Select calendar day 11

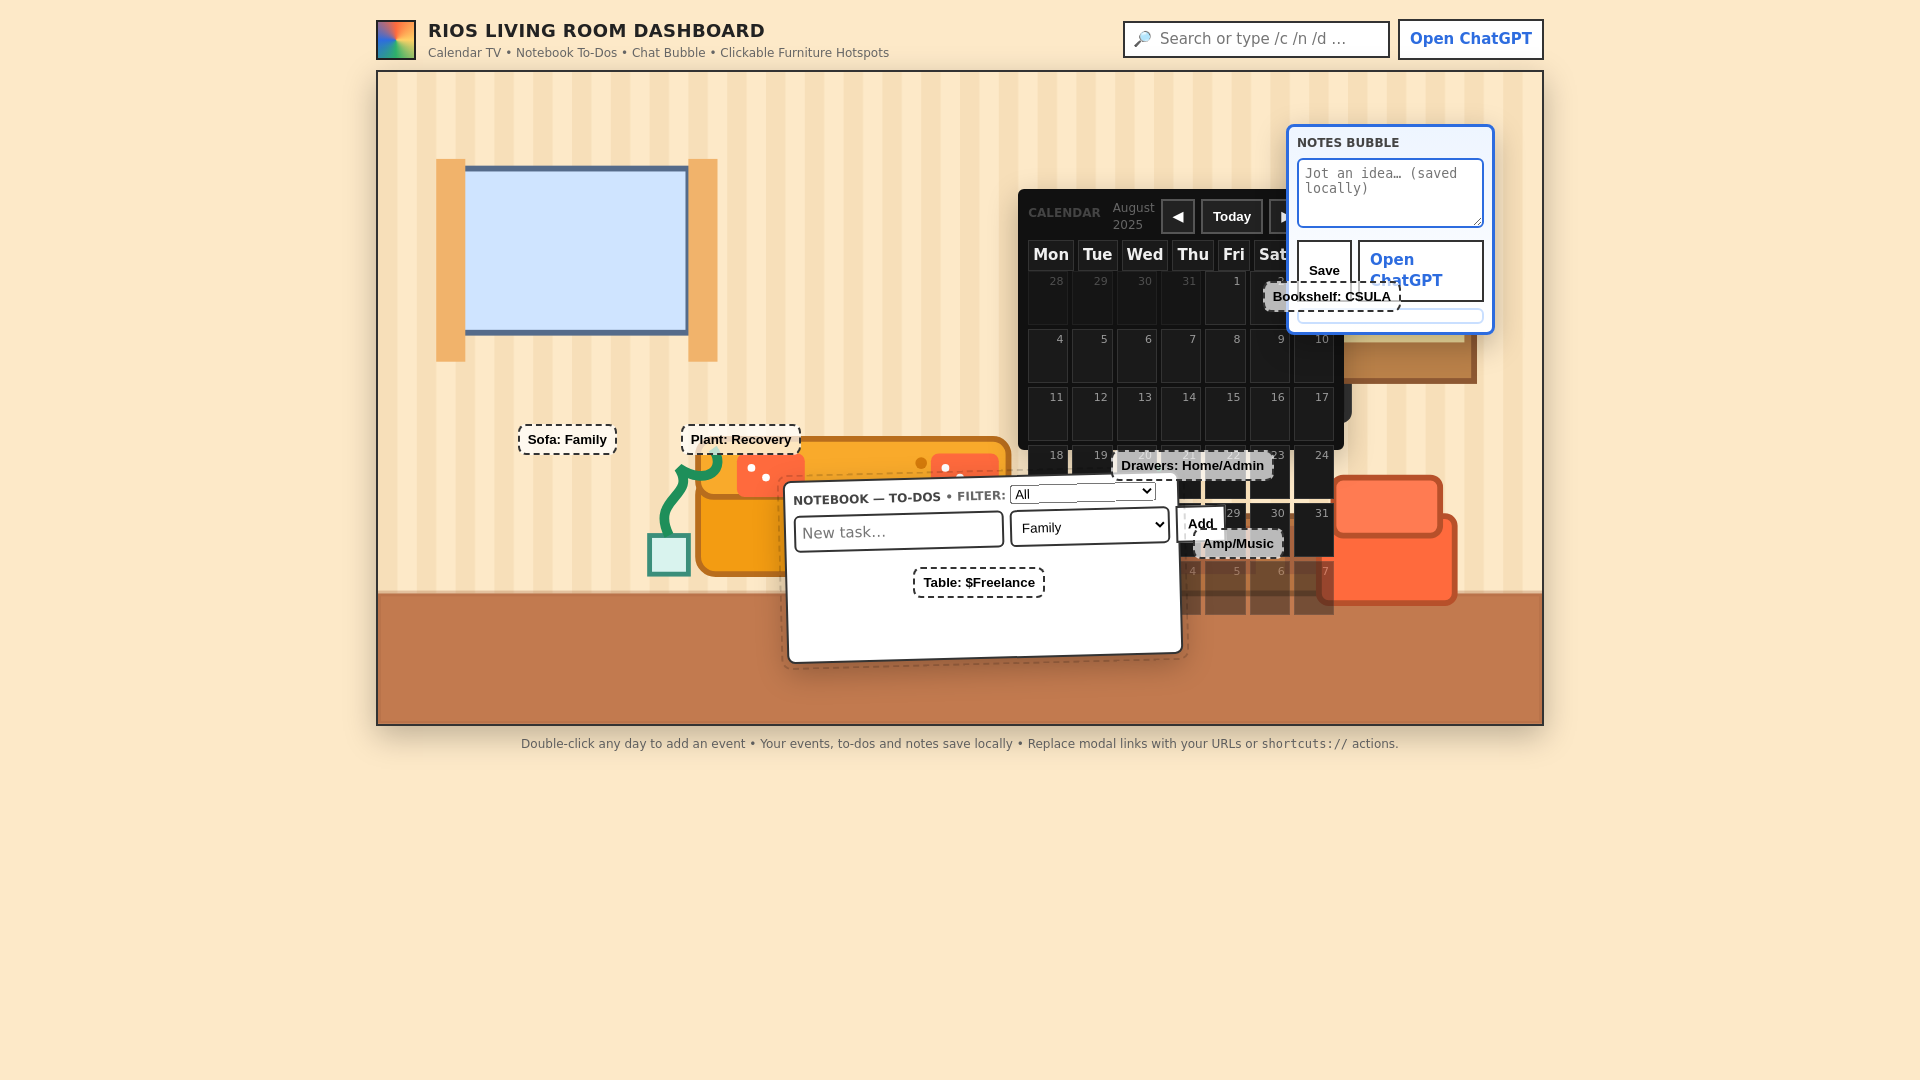[1048, 414]
